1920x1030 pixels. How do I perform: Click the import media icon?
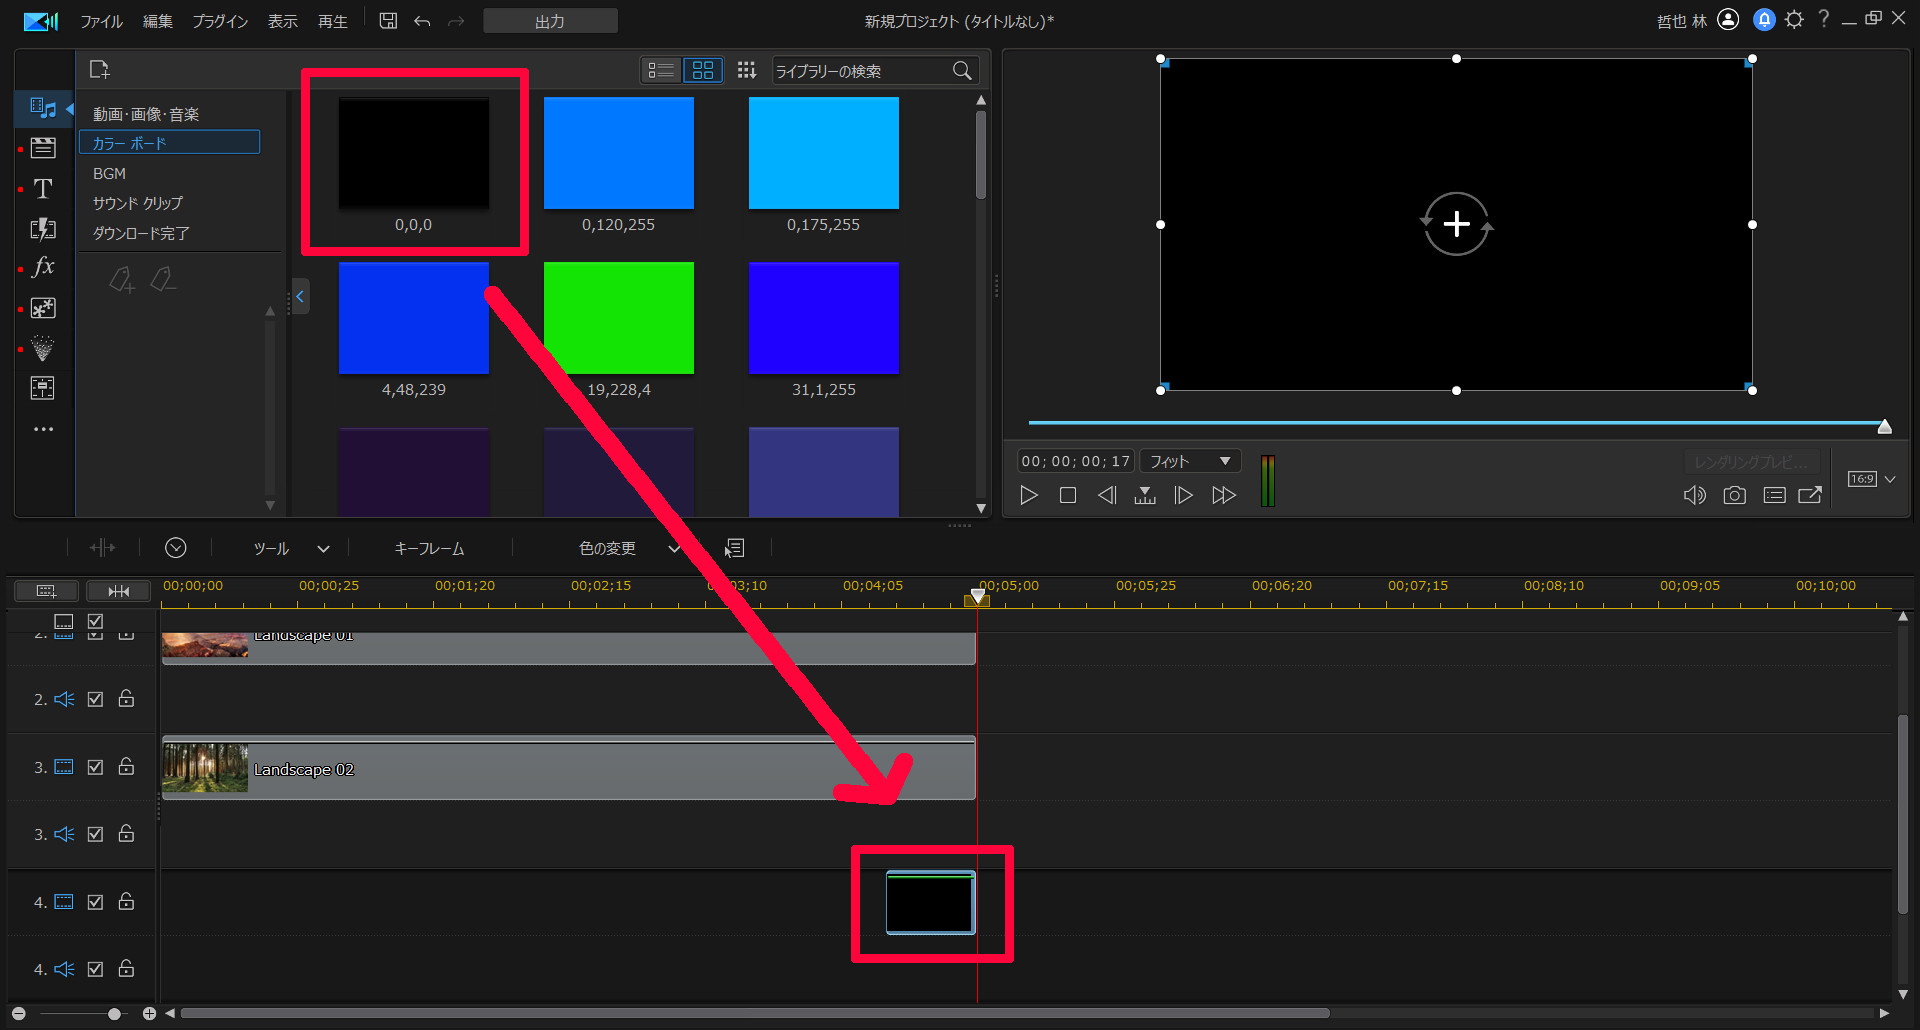coord(99,69)
